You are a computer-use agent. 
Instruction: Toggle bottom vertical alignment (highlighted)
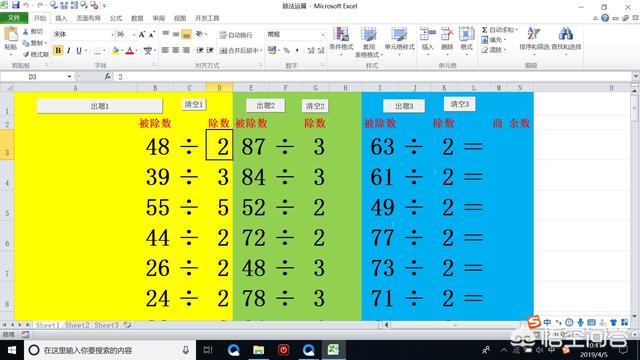coord(186,34)
